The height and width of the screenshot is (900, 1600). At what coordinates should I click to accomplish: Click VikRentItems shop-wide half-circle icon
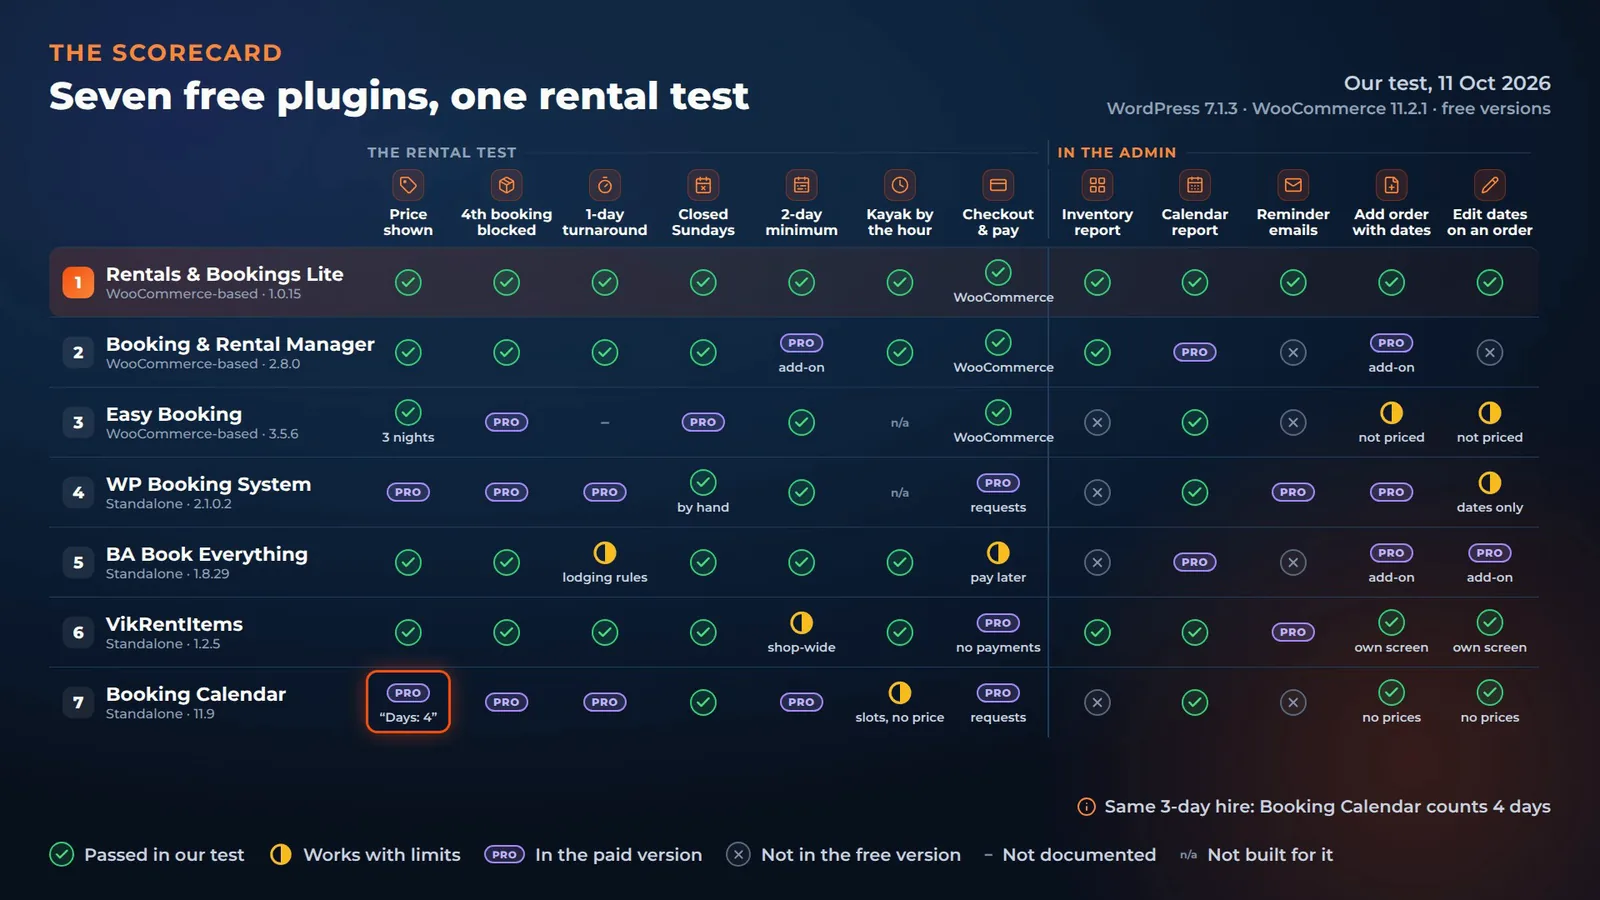pos(801,622)
